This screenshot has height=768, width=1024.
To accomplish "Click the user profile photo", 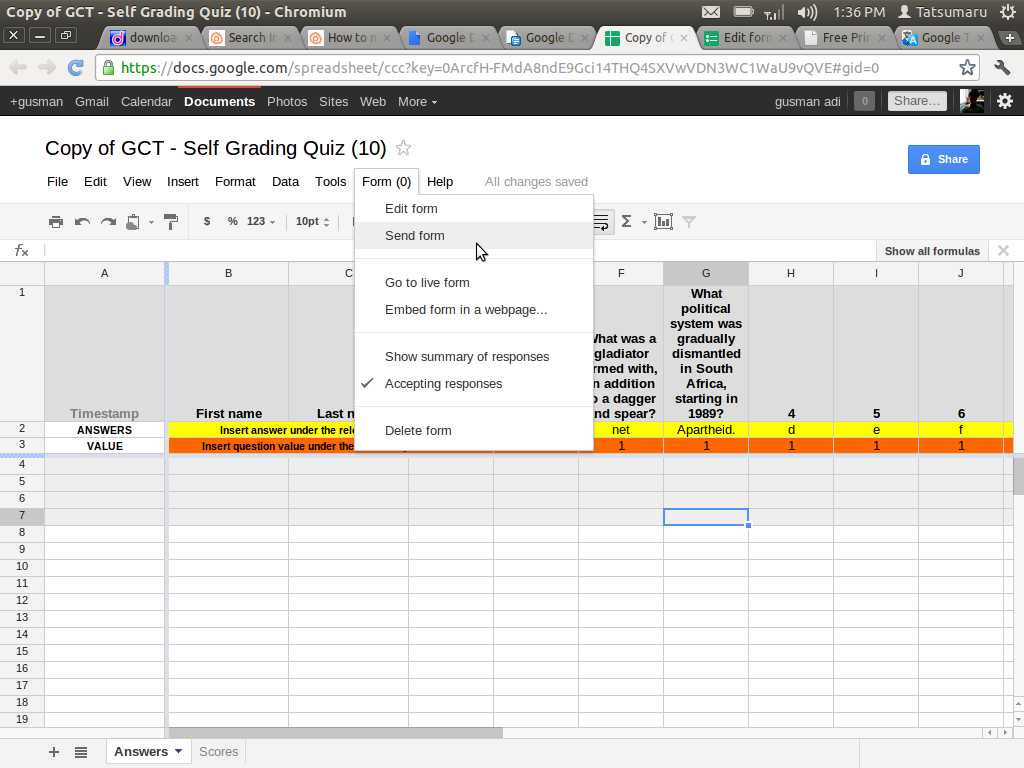I will click(972, 101).
